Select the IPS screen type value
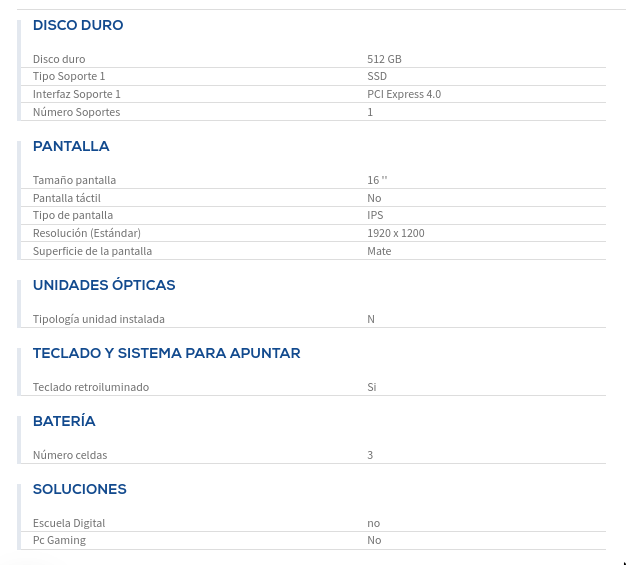Viewport: 626px width, 565px height. [375, 215]
